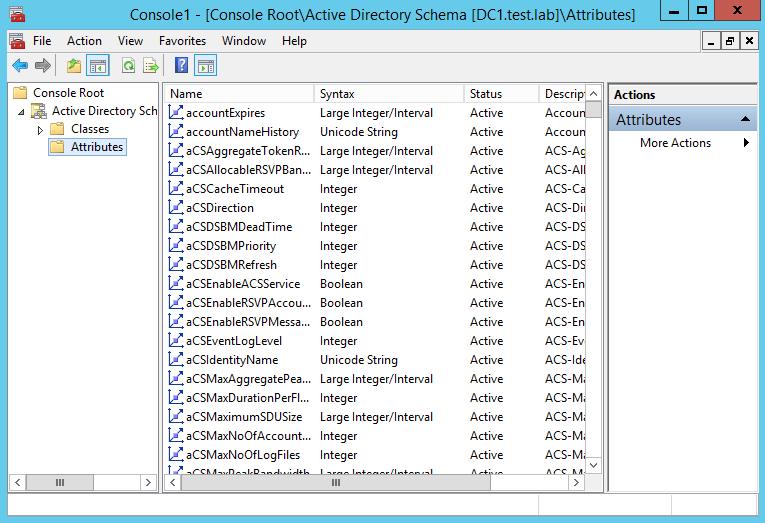Image resolution: width=765 pixels, height=523 pixels.
Task: Click the aCSIdentityName attribute icon
Action: (176, 360)
